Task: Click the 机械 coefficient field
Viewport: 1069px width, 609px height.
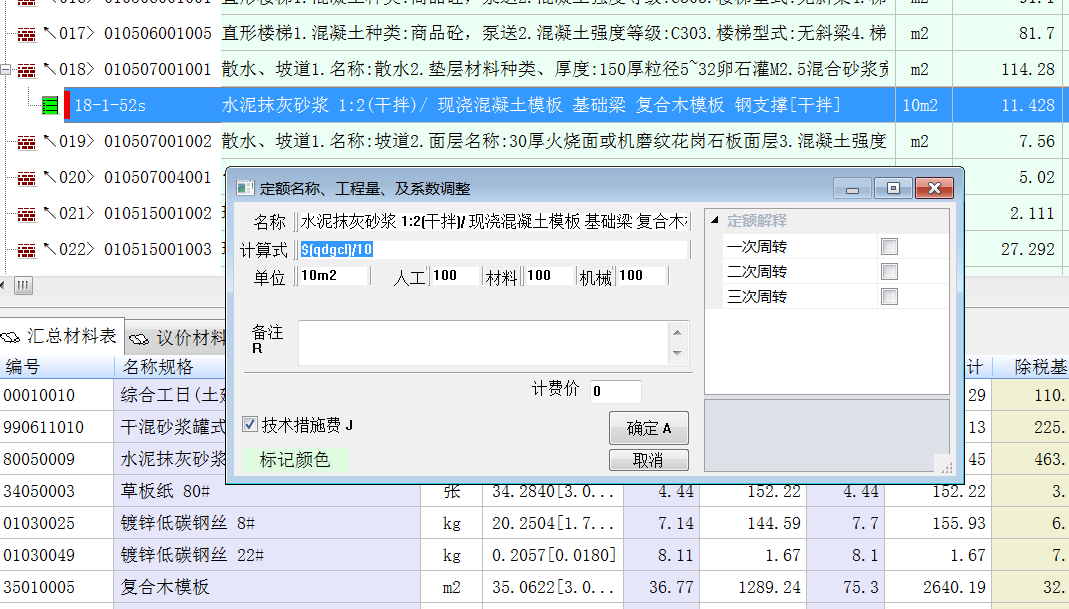Action: (x=642, y=276)
